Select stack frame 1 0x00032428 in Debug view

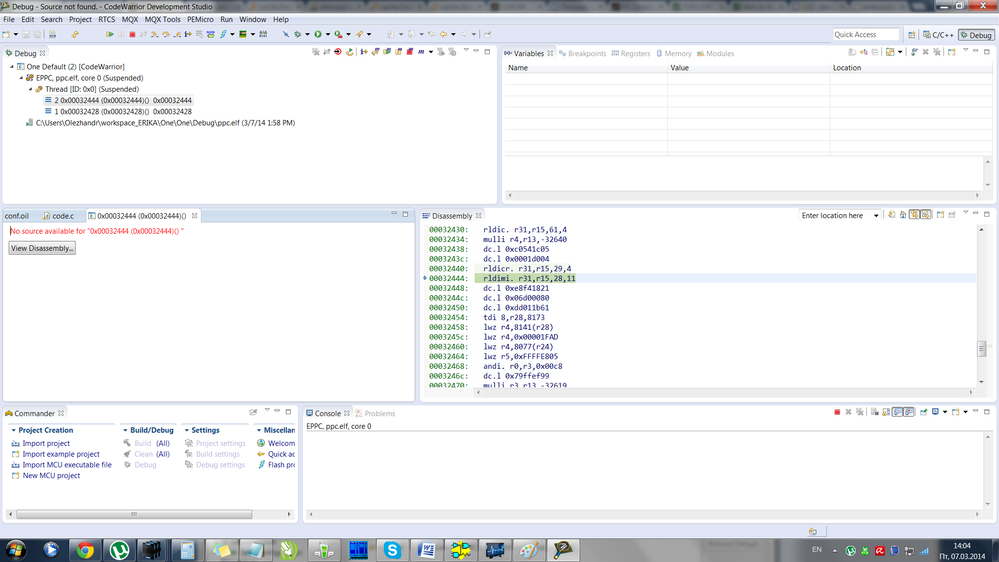tap(123, 112)
